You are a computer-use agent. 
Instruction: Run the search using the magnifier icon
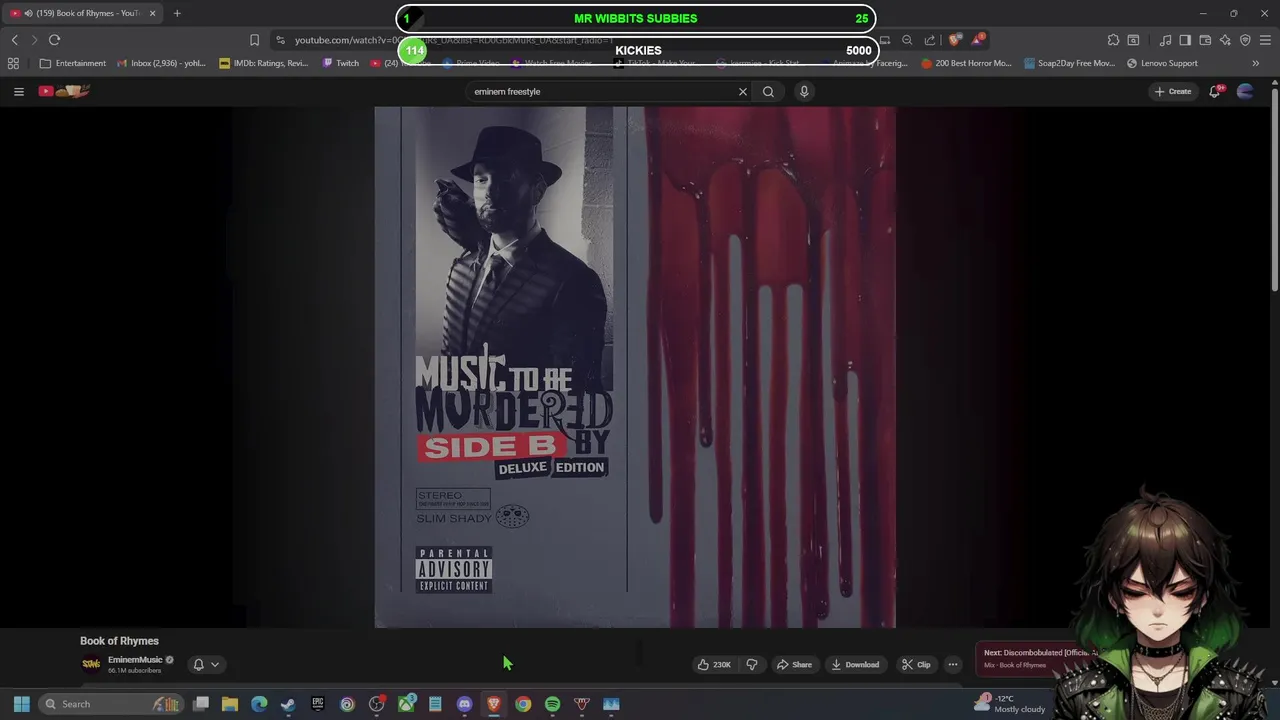tap(768, 91)
